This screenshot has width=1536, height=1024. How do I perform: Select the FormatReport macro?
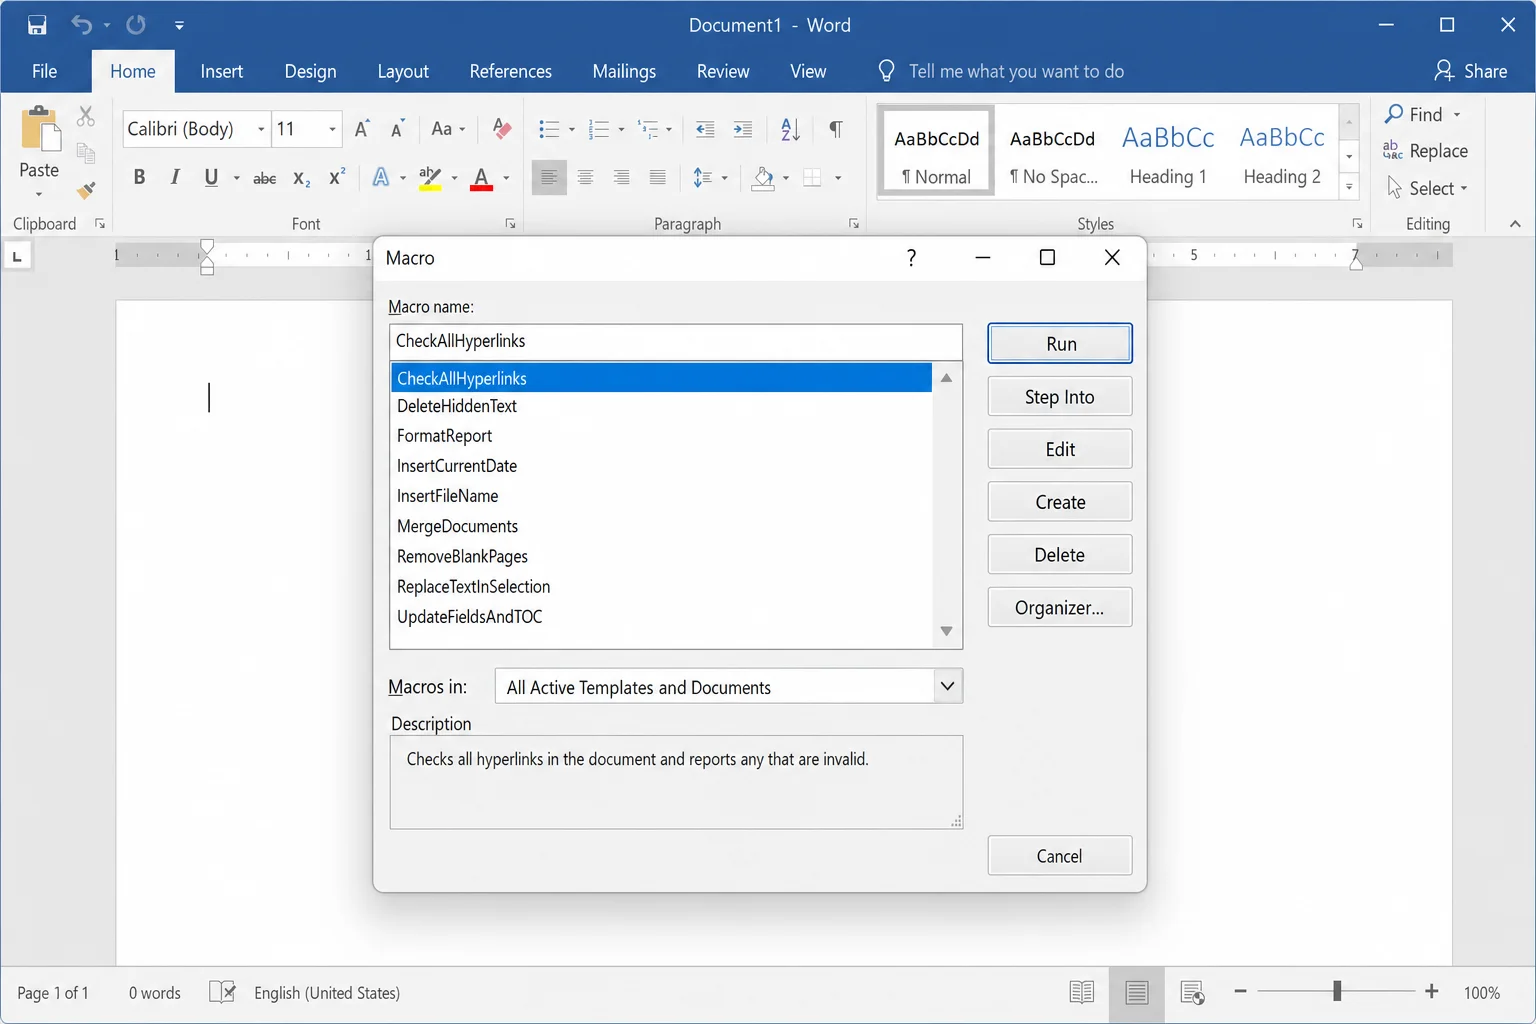click(661, 436)
